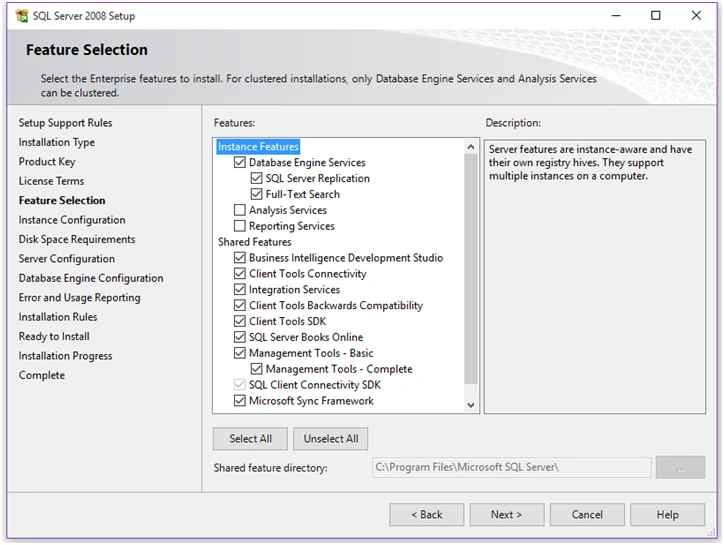Viewport: 724px width, 545px height.
Task: Select Microsoft Sync Framework label
Action: pos(311,400)
